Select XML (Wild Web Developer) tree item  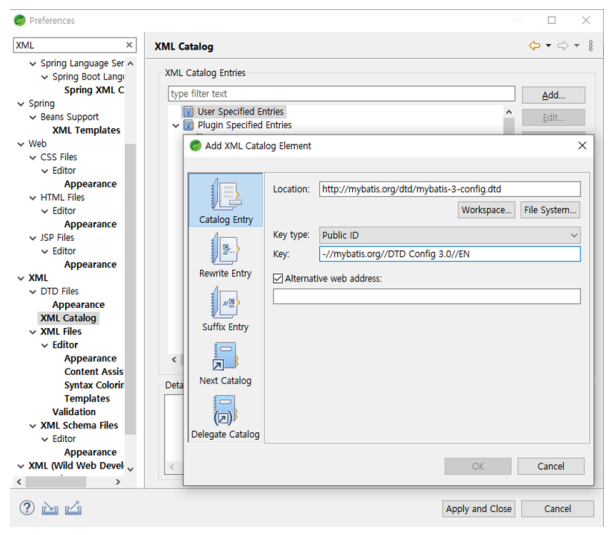tap(76, 466)
